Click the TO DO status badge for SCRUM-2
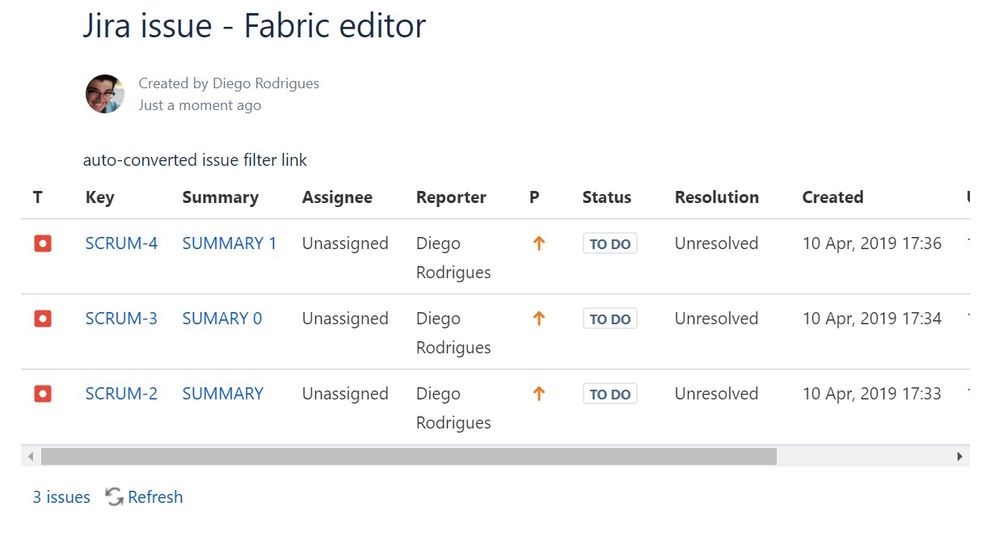999x558 pixels. pos(610,394)
